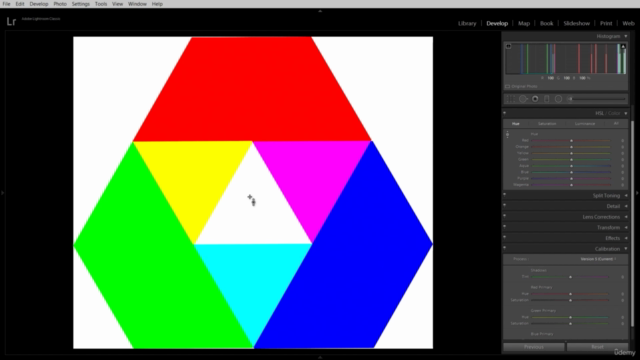Toggle the Detail panel switch
The height and width of the screenshot is (360, 640).
(x=505, y=206)
